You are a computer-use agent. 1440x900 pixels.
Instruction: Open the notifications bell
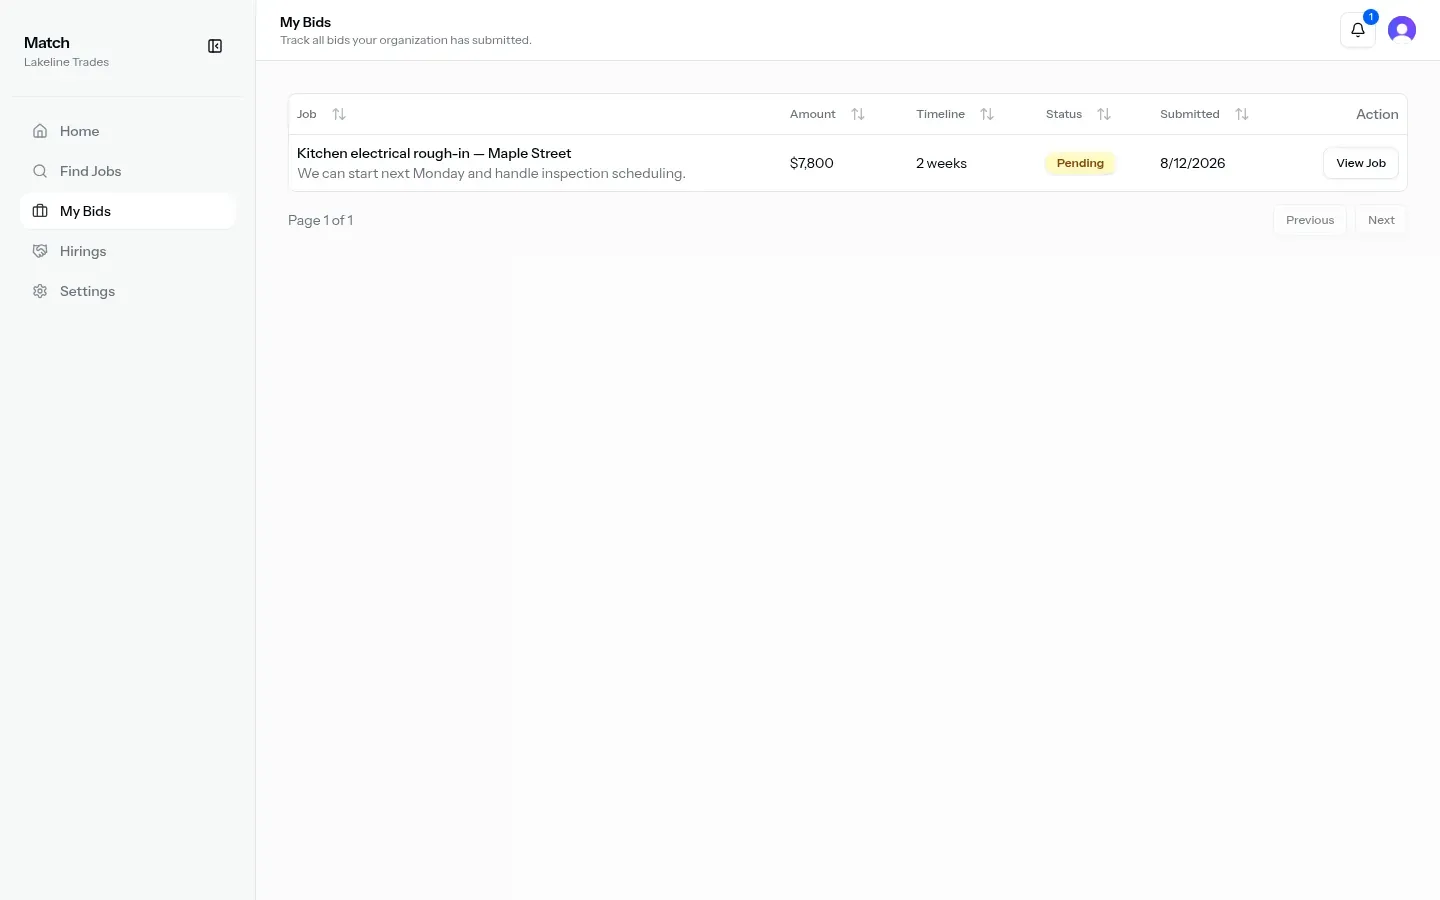[1358, 30]
